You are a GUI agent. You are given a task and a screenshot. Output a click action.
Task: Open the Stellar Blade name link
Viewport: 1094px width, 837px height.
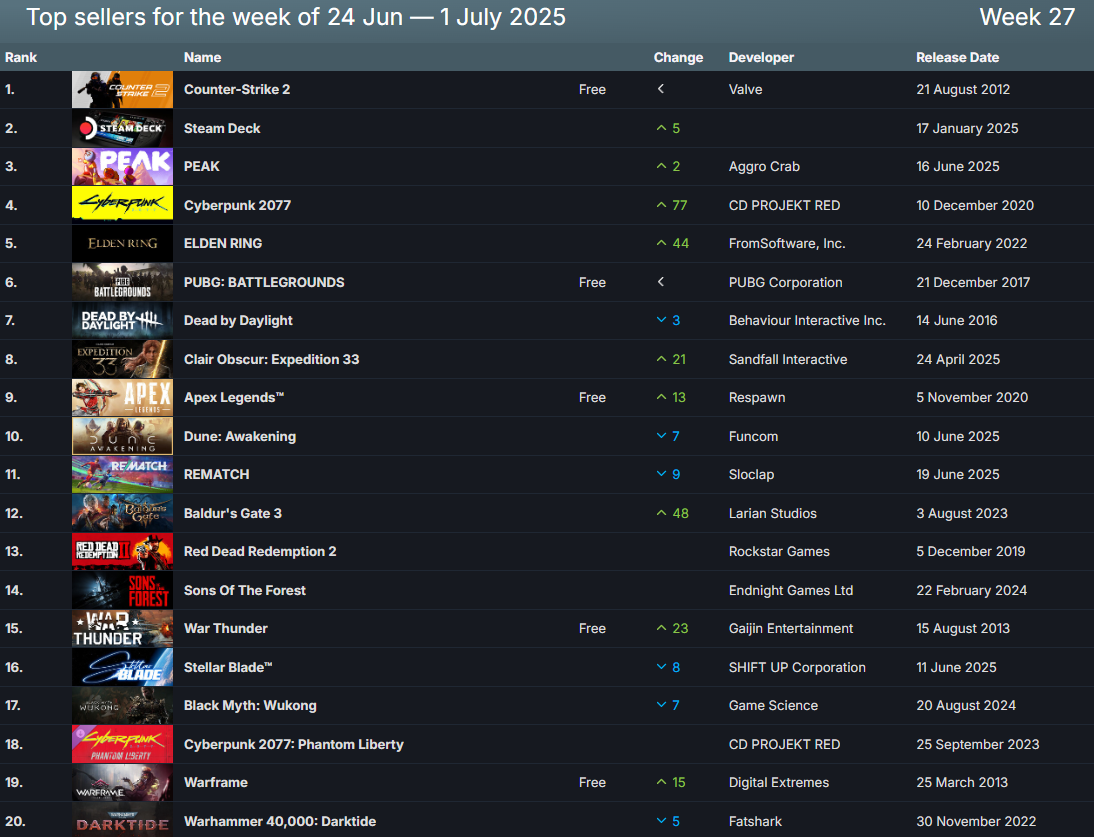coord(227,668)
